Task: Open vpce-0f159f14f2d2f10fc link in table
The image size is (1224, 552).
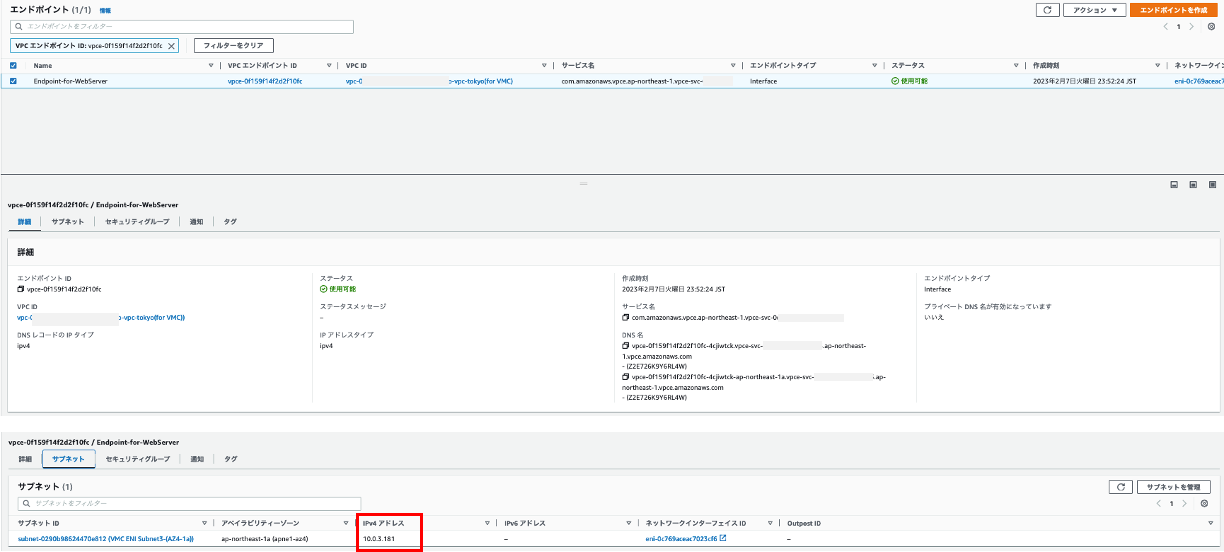Action: coord(265,81)
